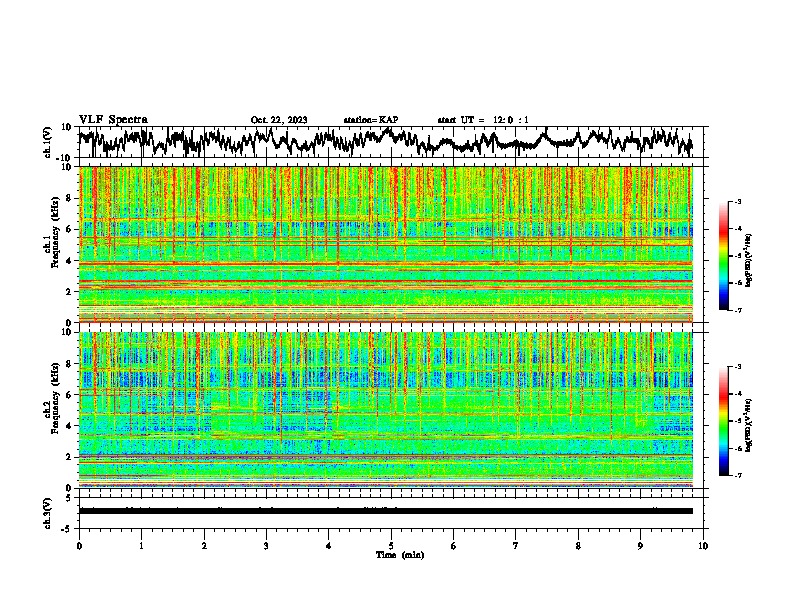
Task: Click the "VLF Spectra" plot title
Action: [113, 120]
